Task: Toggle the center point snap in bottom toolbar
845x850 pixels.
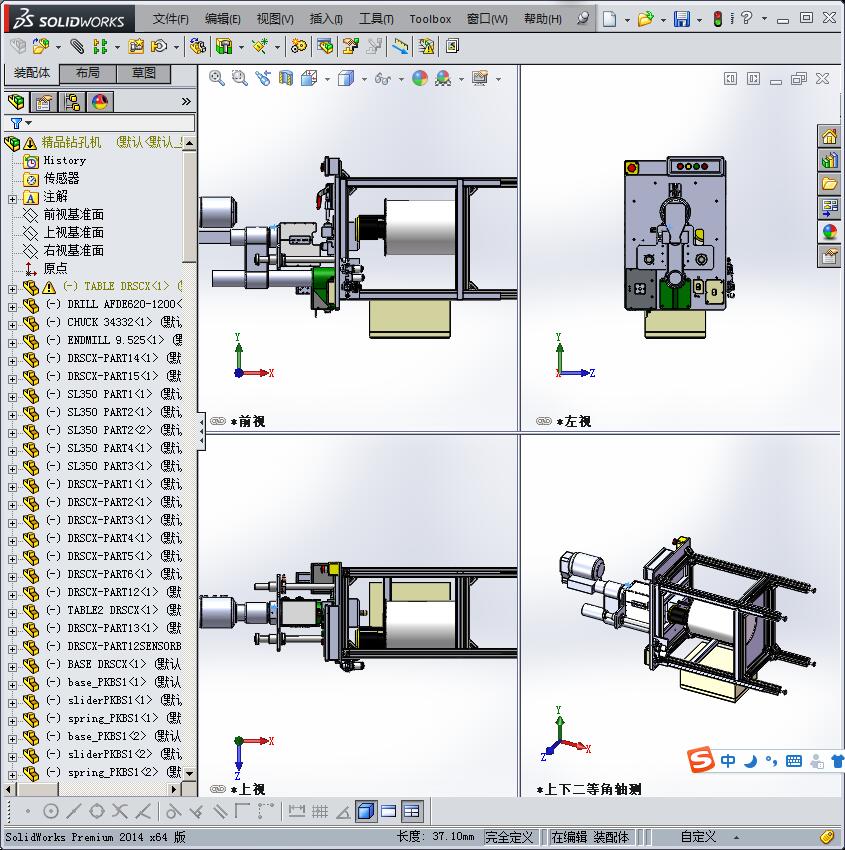Action: pyautogui.click(x=50, y=811)
